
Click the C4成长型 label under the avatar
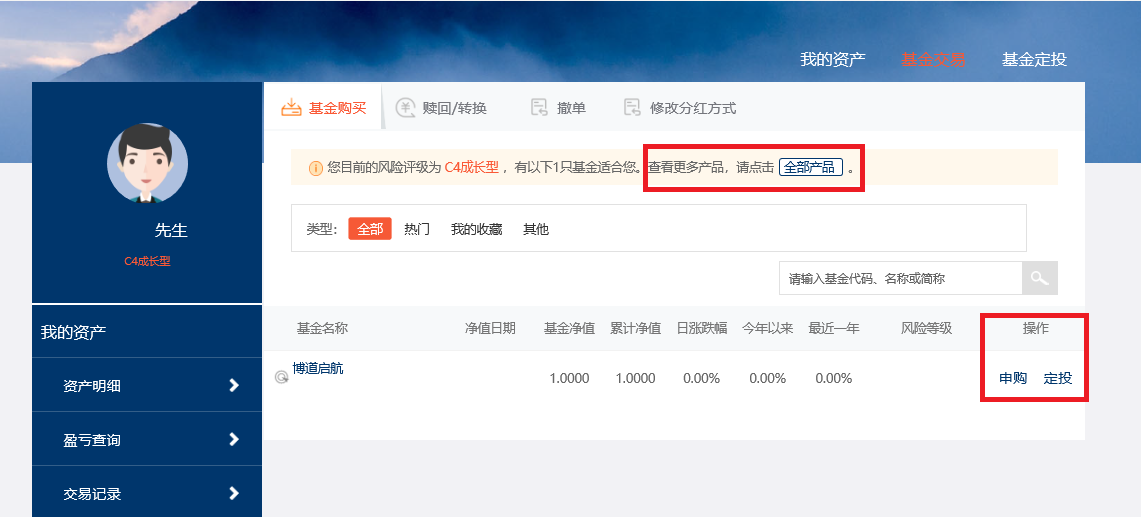pyautogui.click(x=148, y=261)
